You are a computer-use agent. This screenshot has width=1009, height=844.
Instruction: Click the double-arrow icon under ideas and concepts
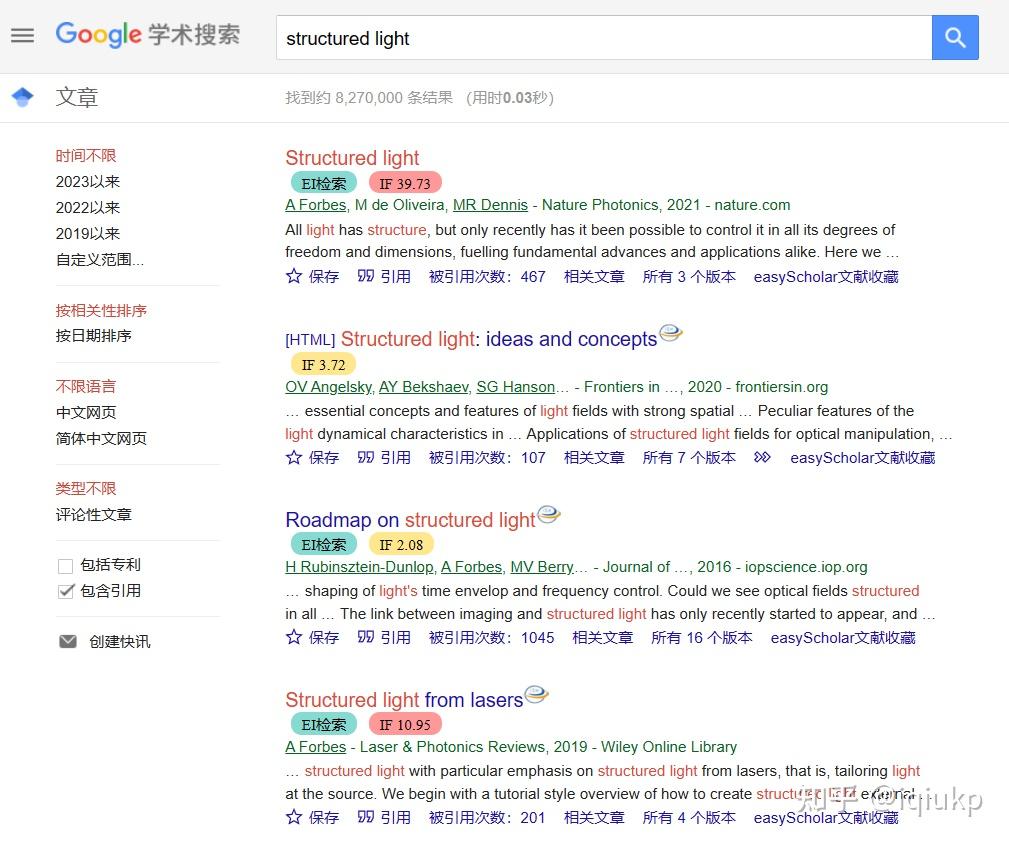click(761, 457)
